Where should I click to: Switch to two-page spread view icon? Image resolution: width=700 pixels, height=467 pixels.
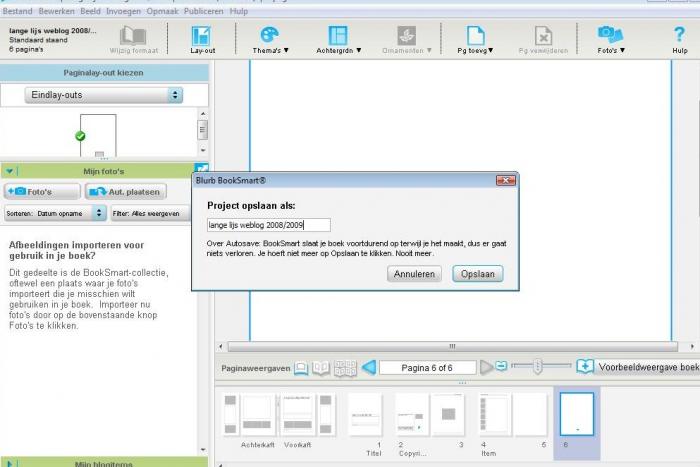(x=321, y=368)
